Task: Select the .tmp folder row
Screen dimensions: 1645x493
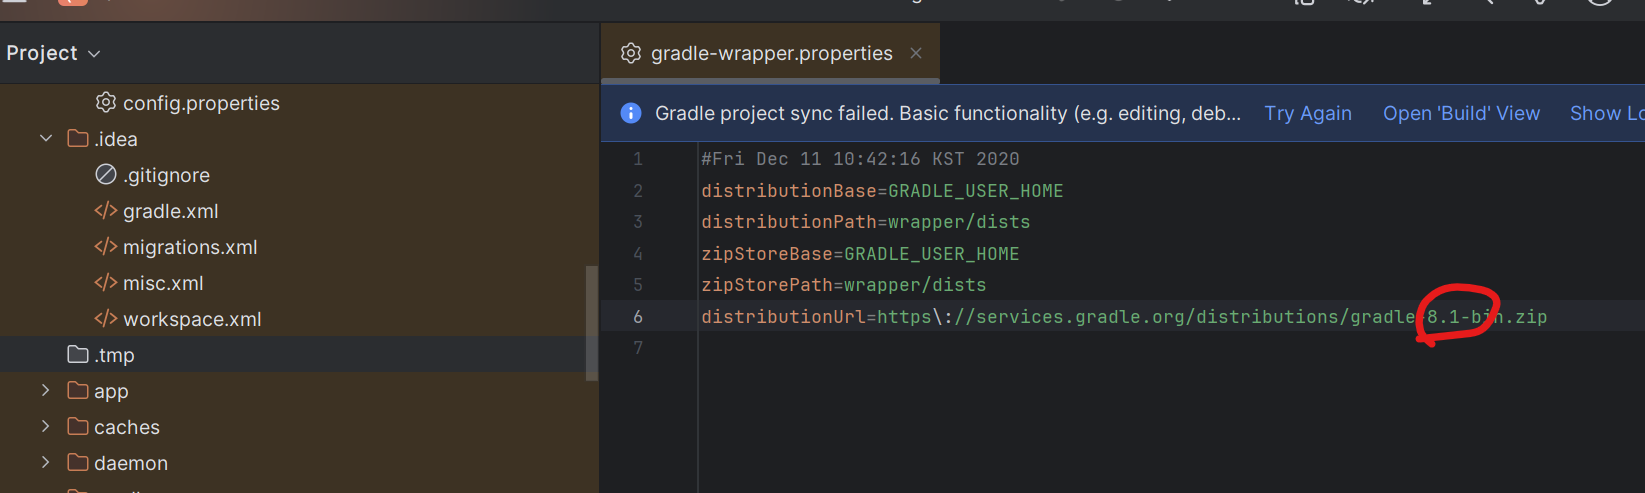Action: coord(299,355)
